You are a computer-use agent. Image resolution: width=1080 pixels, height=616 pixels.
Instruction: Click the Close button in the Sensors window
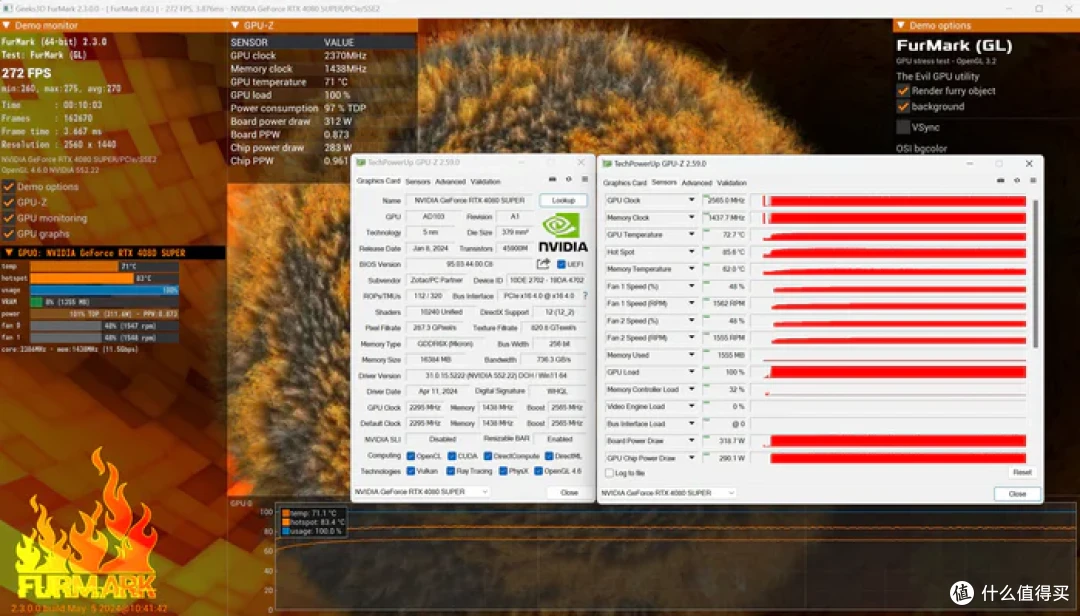coord(1017,494)
